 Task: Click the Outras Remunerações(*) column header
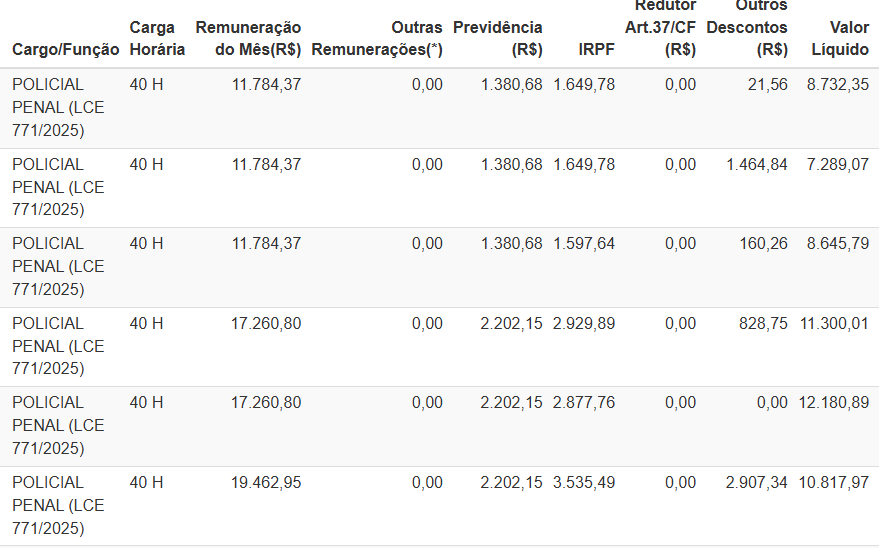click(377, 38)
